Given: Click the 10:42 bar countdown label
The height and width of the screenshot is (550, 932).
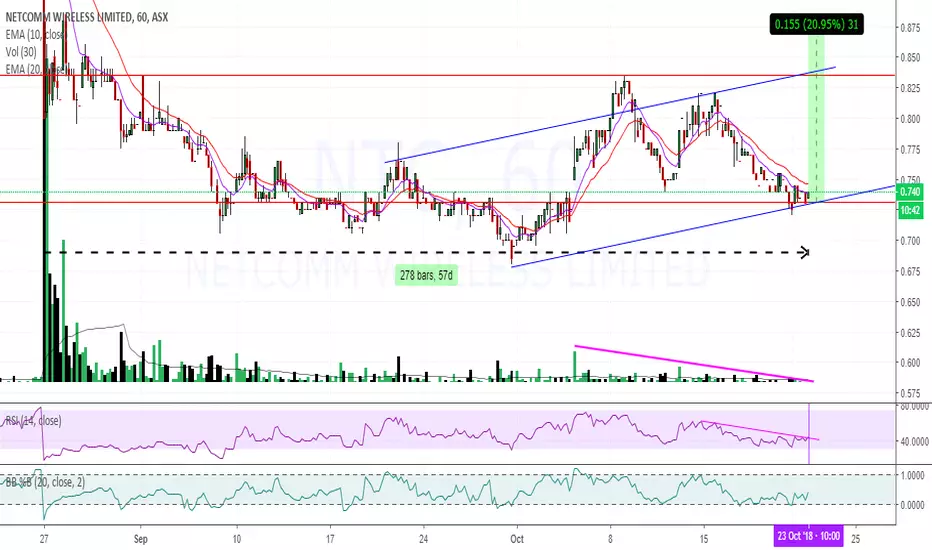Looking at the screenshot, I should point(910,210).
